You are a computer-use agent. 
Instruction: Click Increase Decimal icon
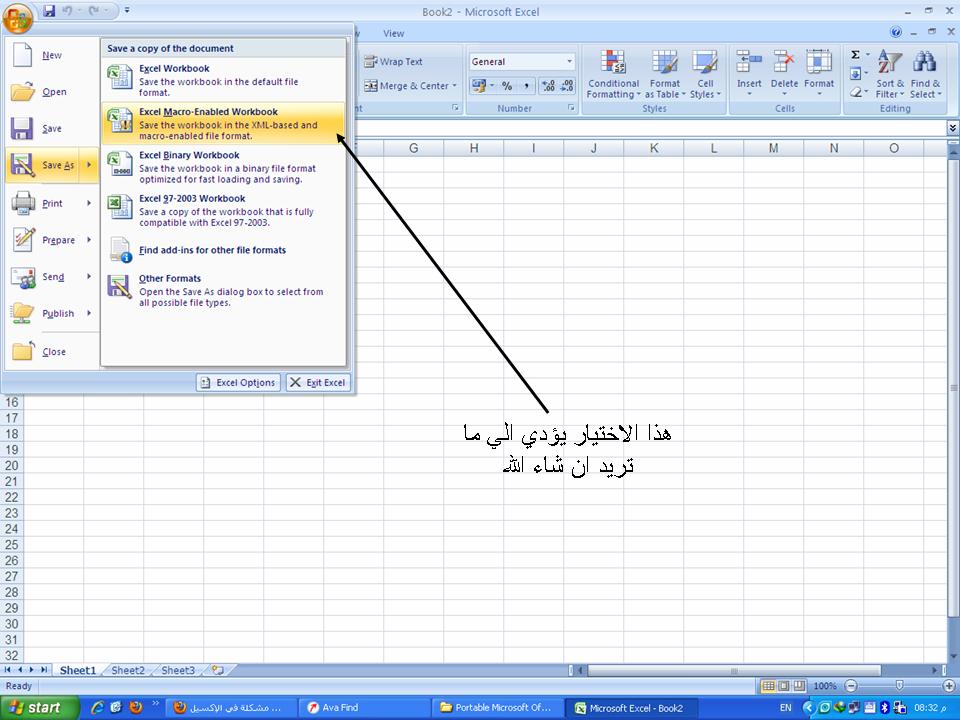[x=549, y=86]
